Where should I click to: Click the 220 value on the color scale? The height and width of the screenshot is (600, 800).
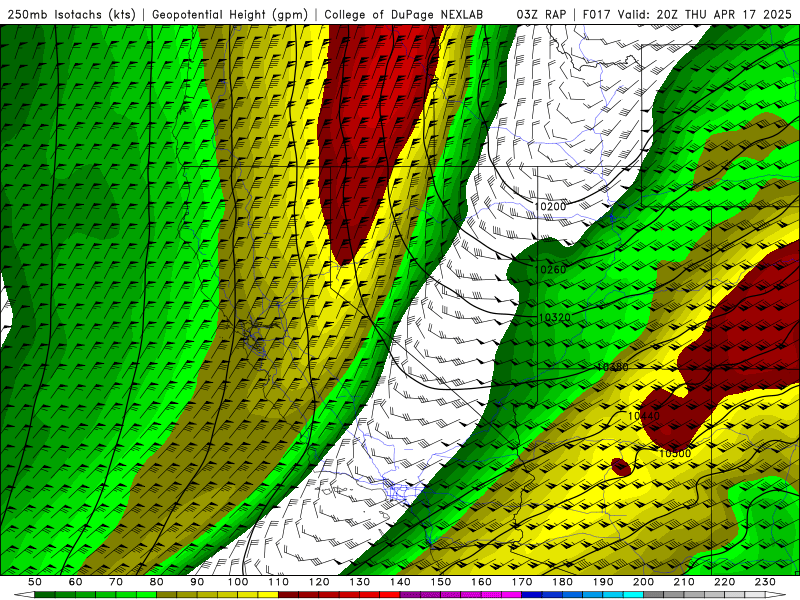click(724, 582)
